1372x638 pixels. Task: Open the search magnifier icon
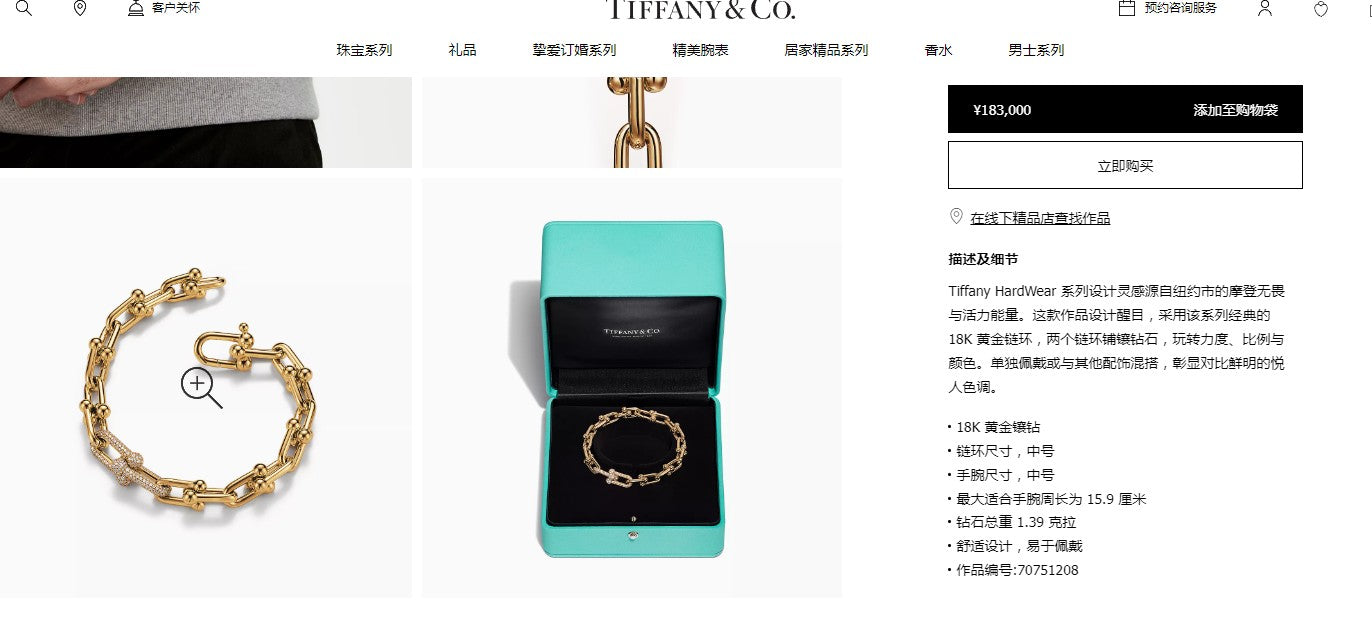(24, 8)
